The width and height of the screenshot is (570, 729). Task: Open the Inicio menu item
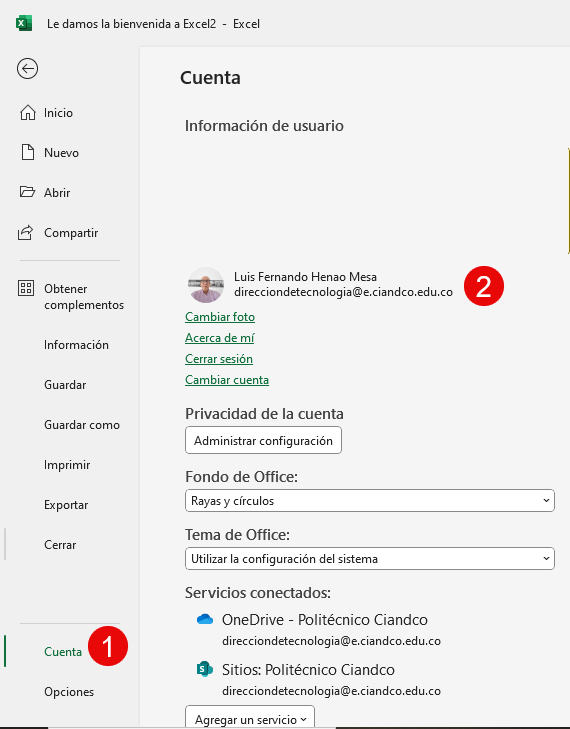coord(58,113)
